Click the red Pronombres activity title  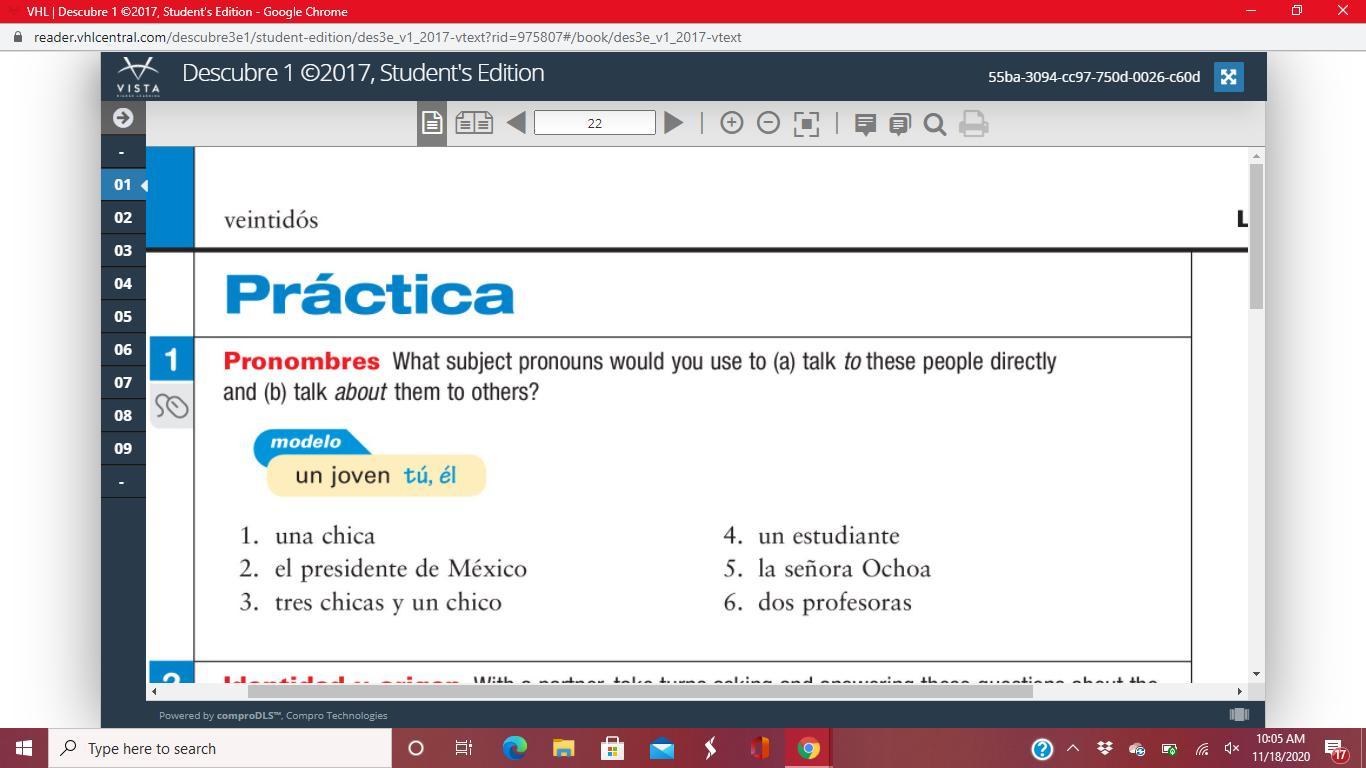(x=301, y=361)
